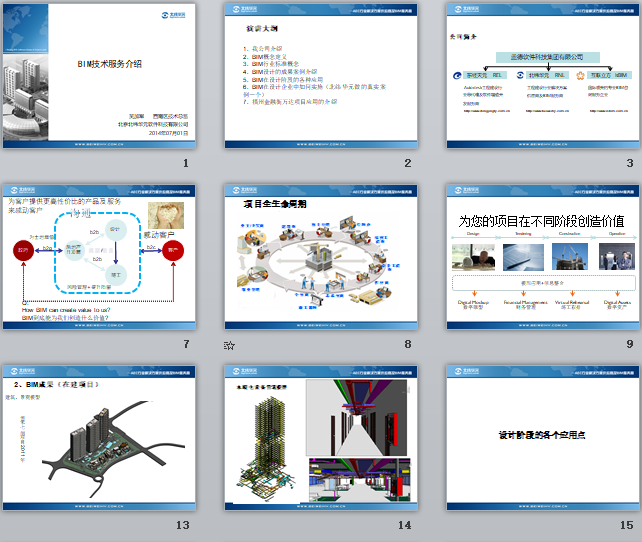Screen dimensions: 642x542
Task: Click slide number 14 label
Action: click(x=405, y=525)
